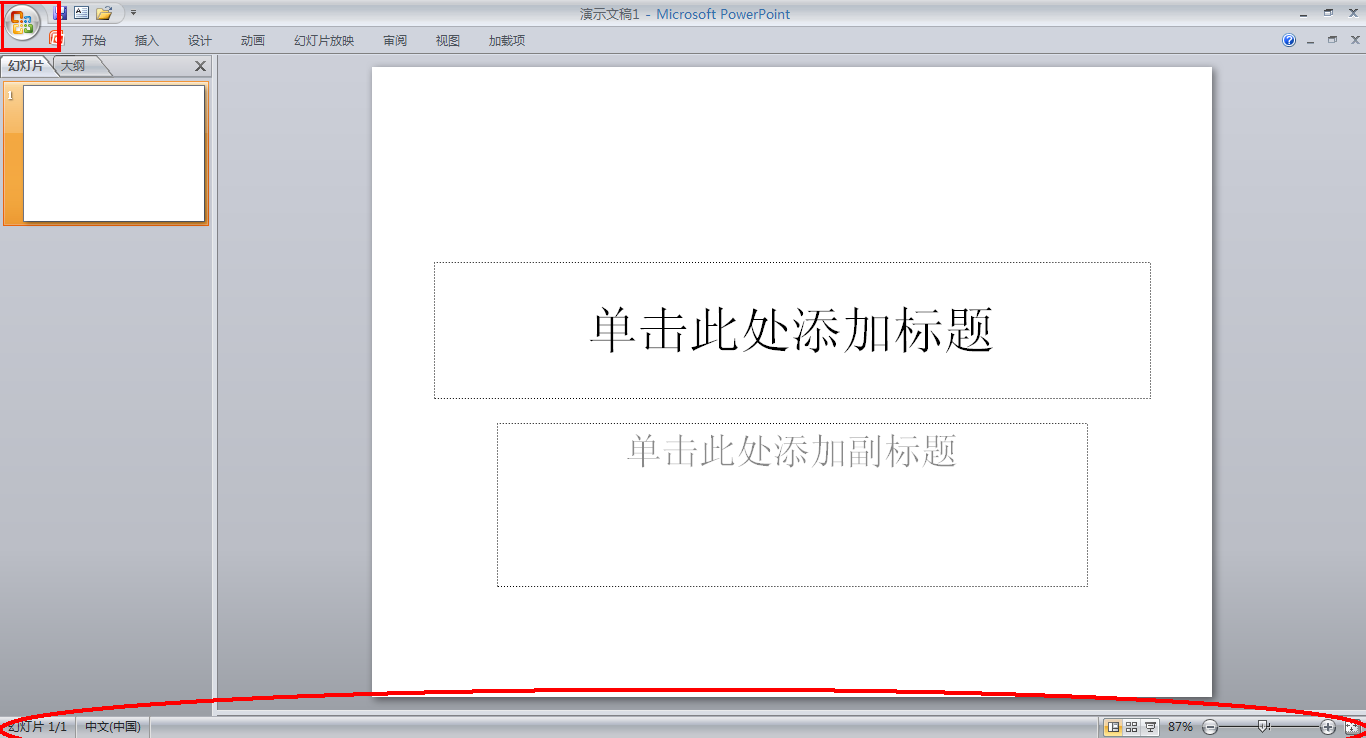Click the zoom slider handle

coord(1263,726)
